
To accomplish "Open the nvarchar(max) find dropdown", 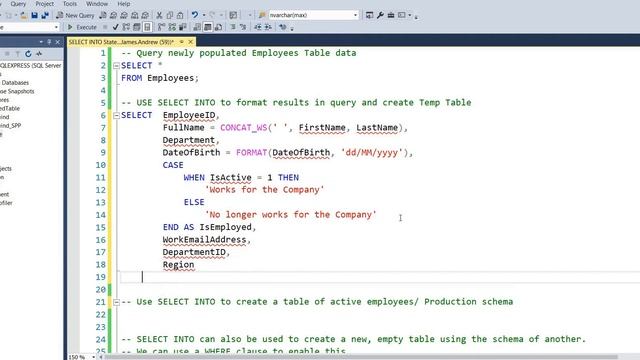I will (355, 15).
